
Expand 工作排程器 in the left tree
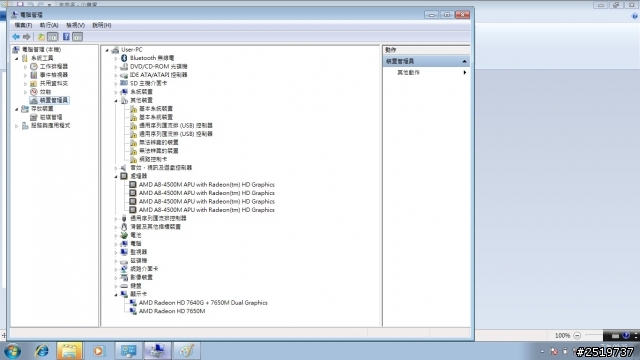pos(25,67)
